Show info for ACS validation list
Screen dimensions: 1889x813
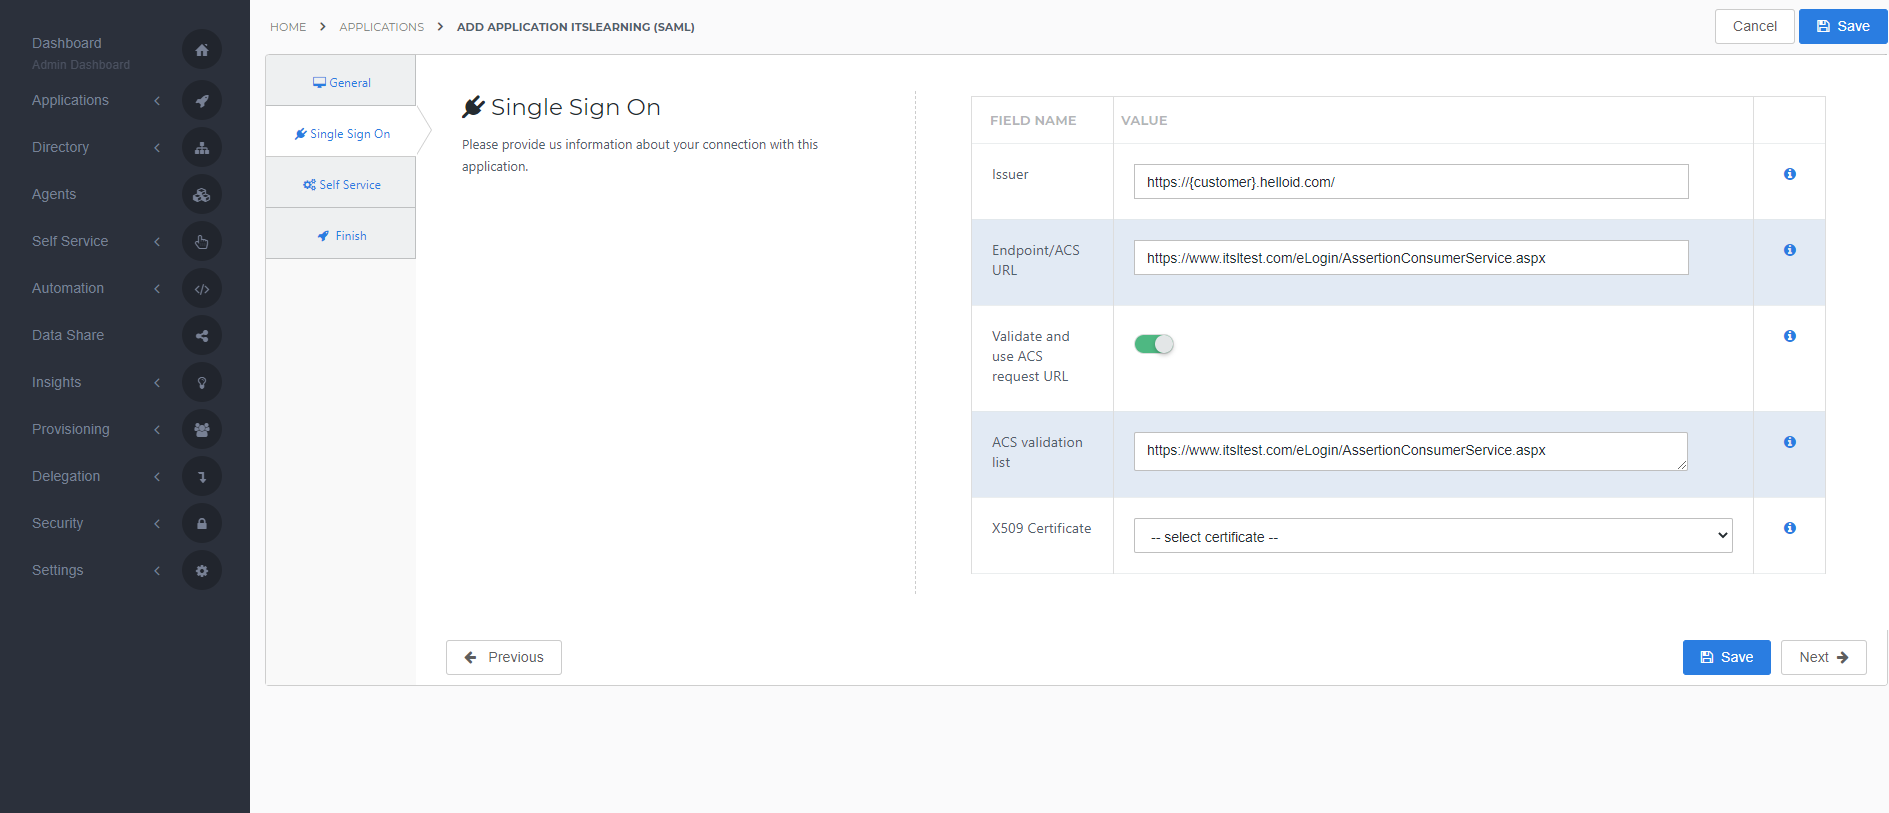point(1790,442)
